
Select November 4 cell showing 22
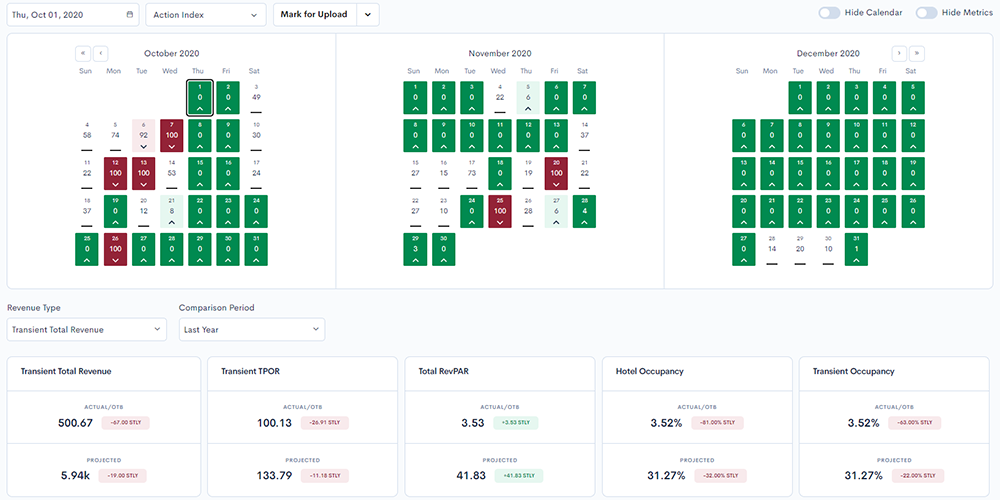point(499,98)
